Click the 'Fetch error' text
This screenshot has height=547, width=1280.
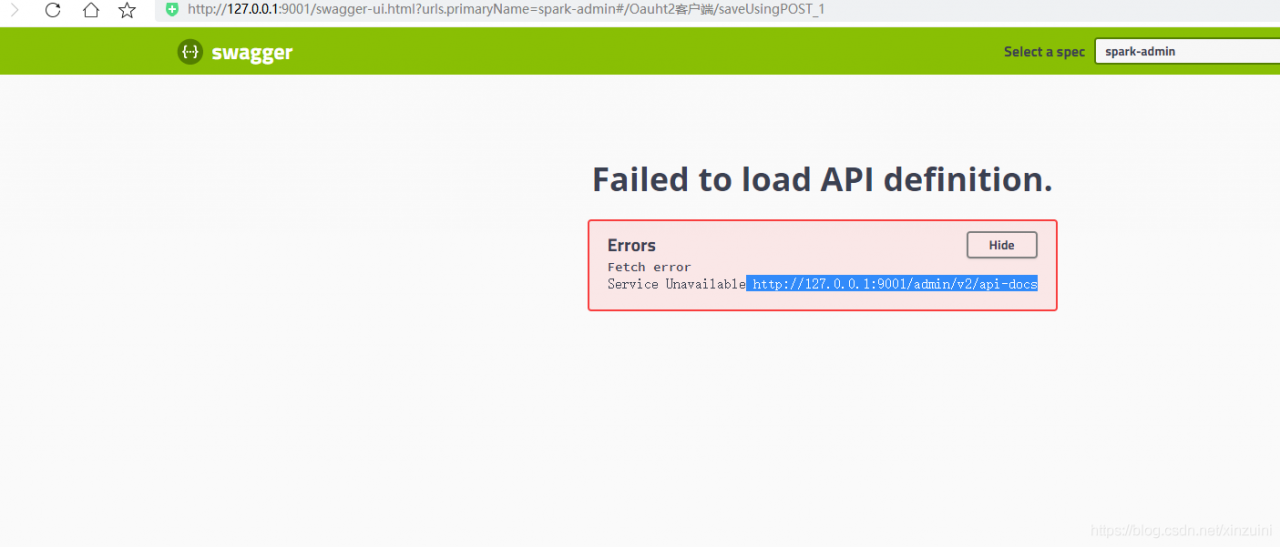(649, 267)
